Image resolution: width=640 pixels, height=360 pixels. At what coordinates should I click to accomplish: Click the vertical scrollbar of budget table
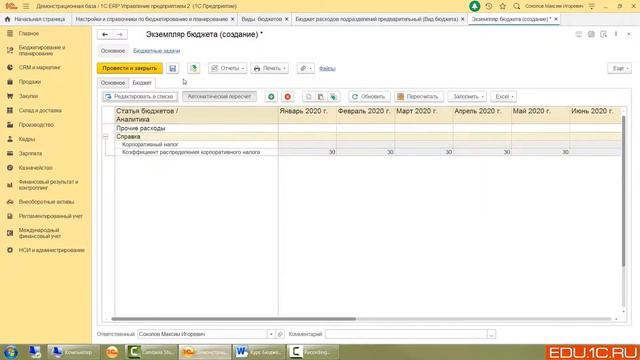[623, 191]
